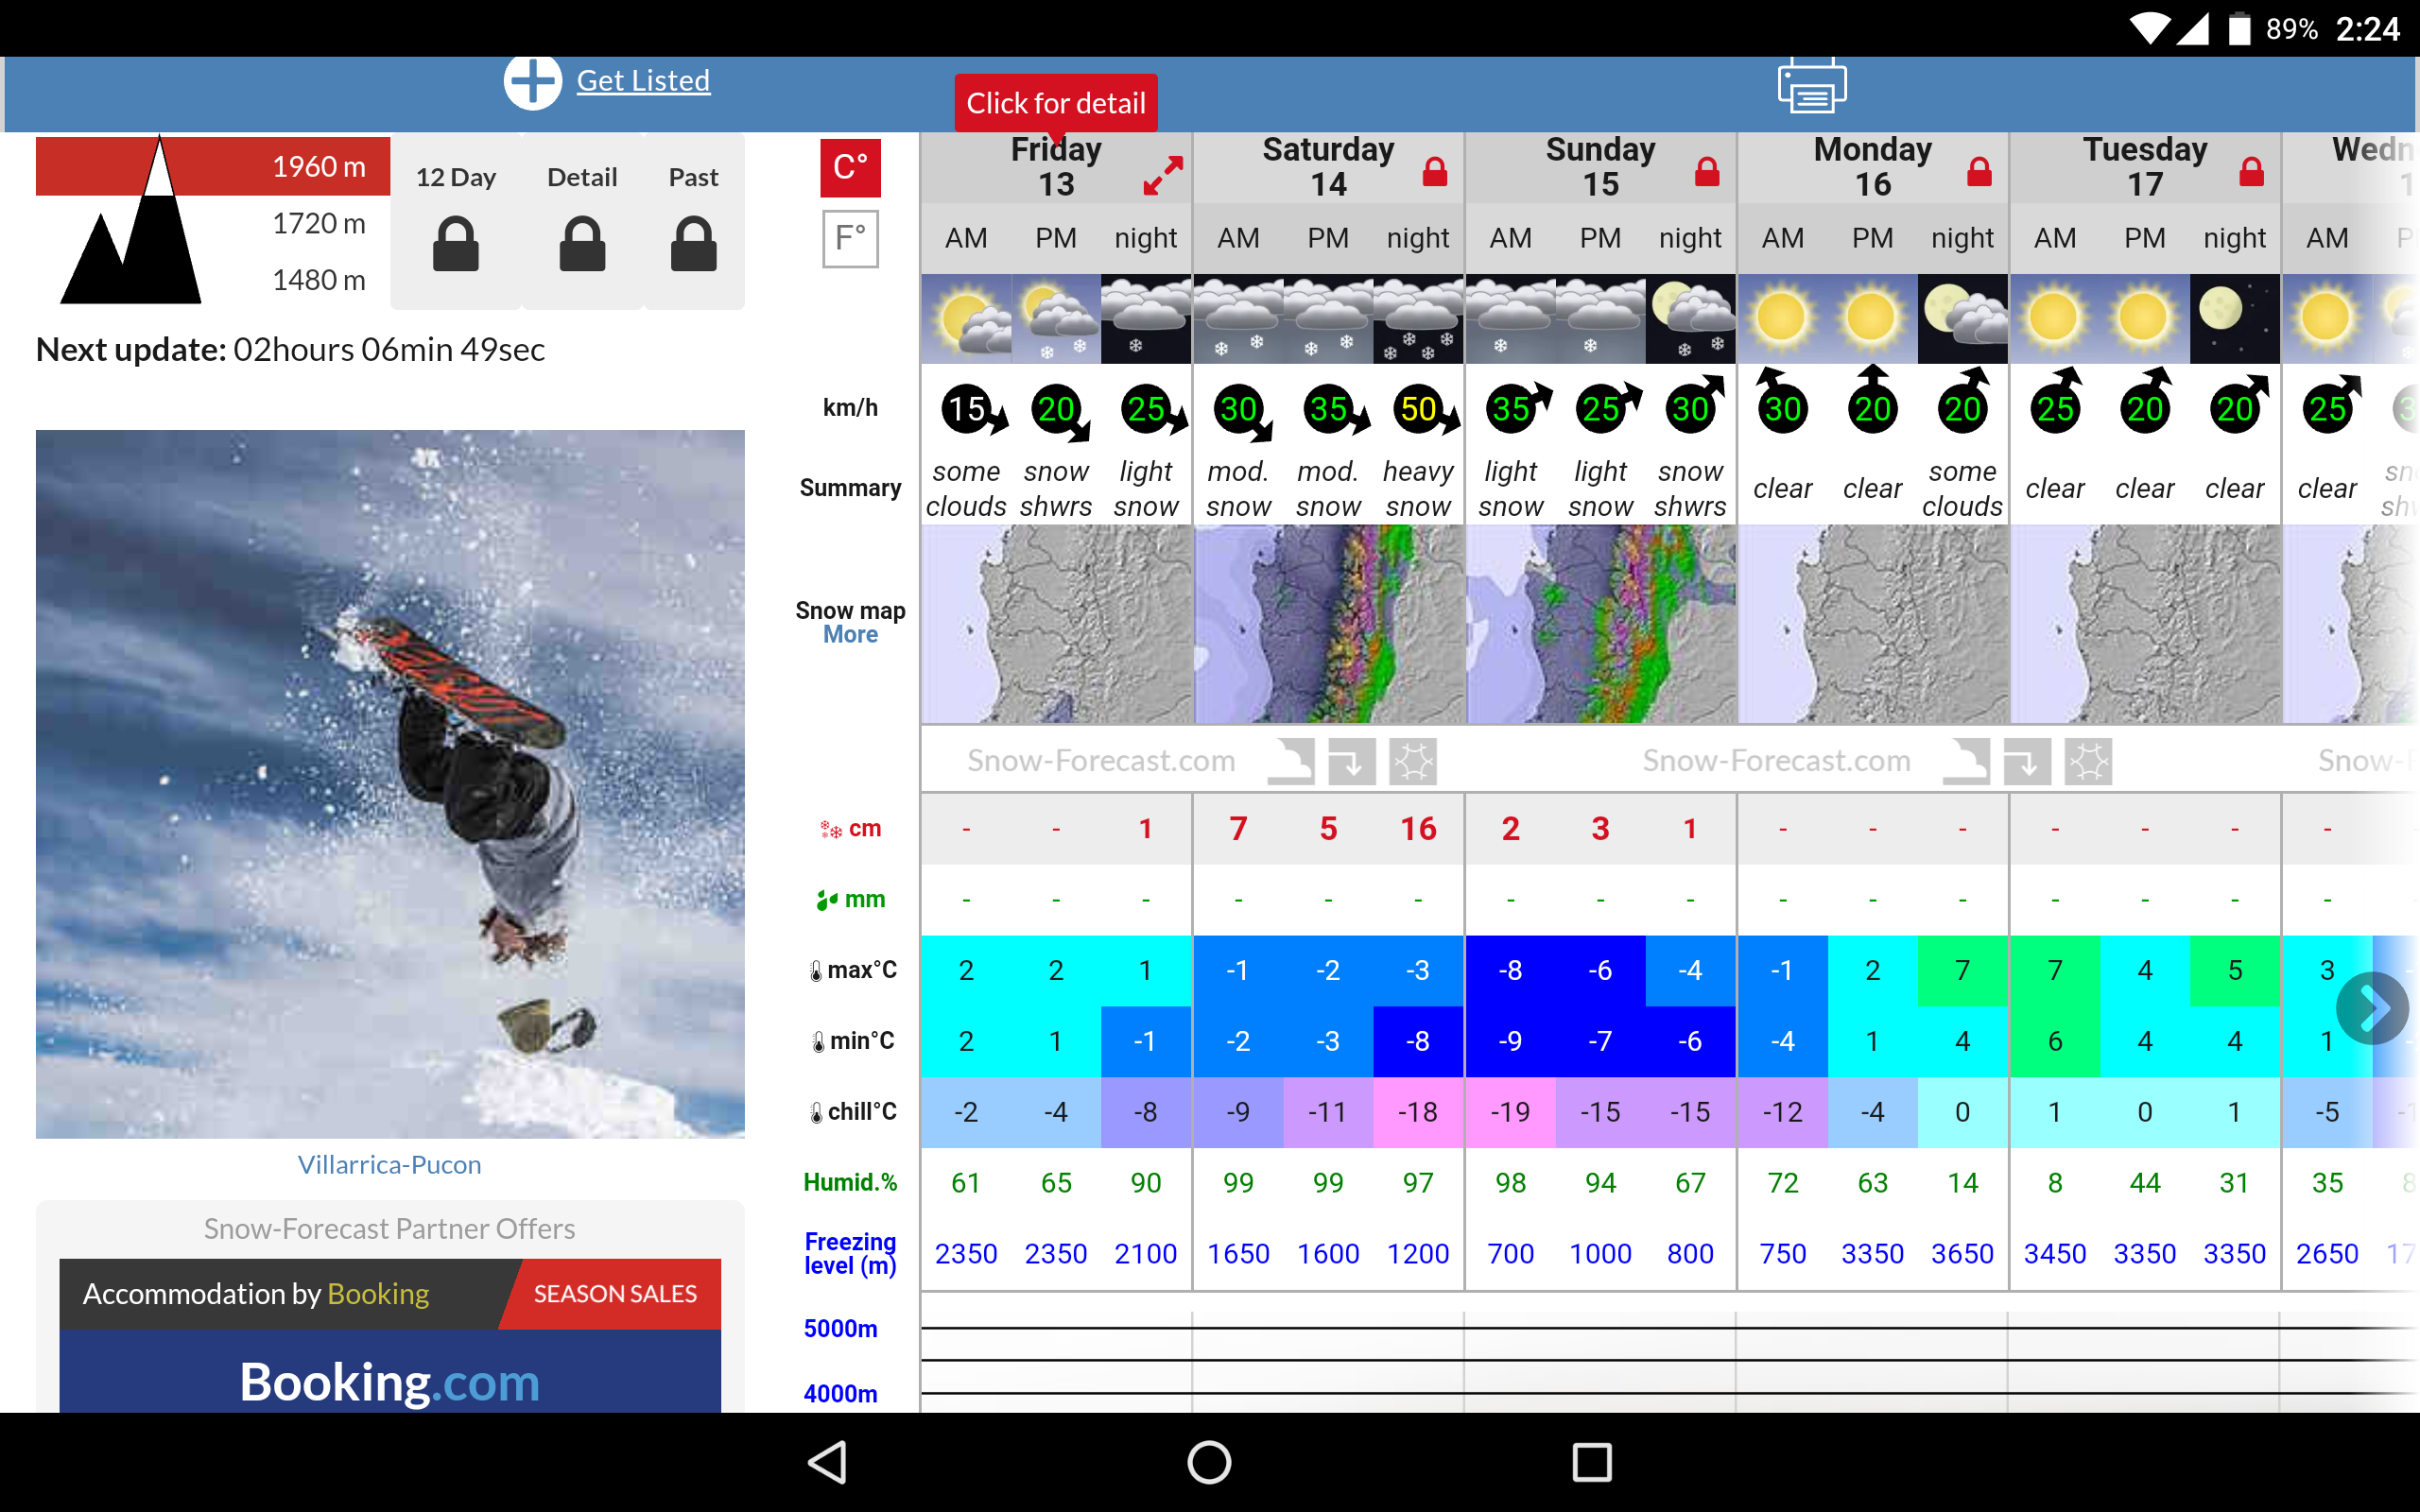Open the Detail forecast tab
This screenshot has width=2420, height=1512.
[582, 177]
